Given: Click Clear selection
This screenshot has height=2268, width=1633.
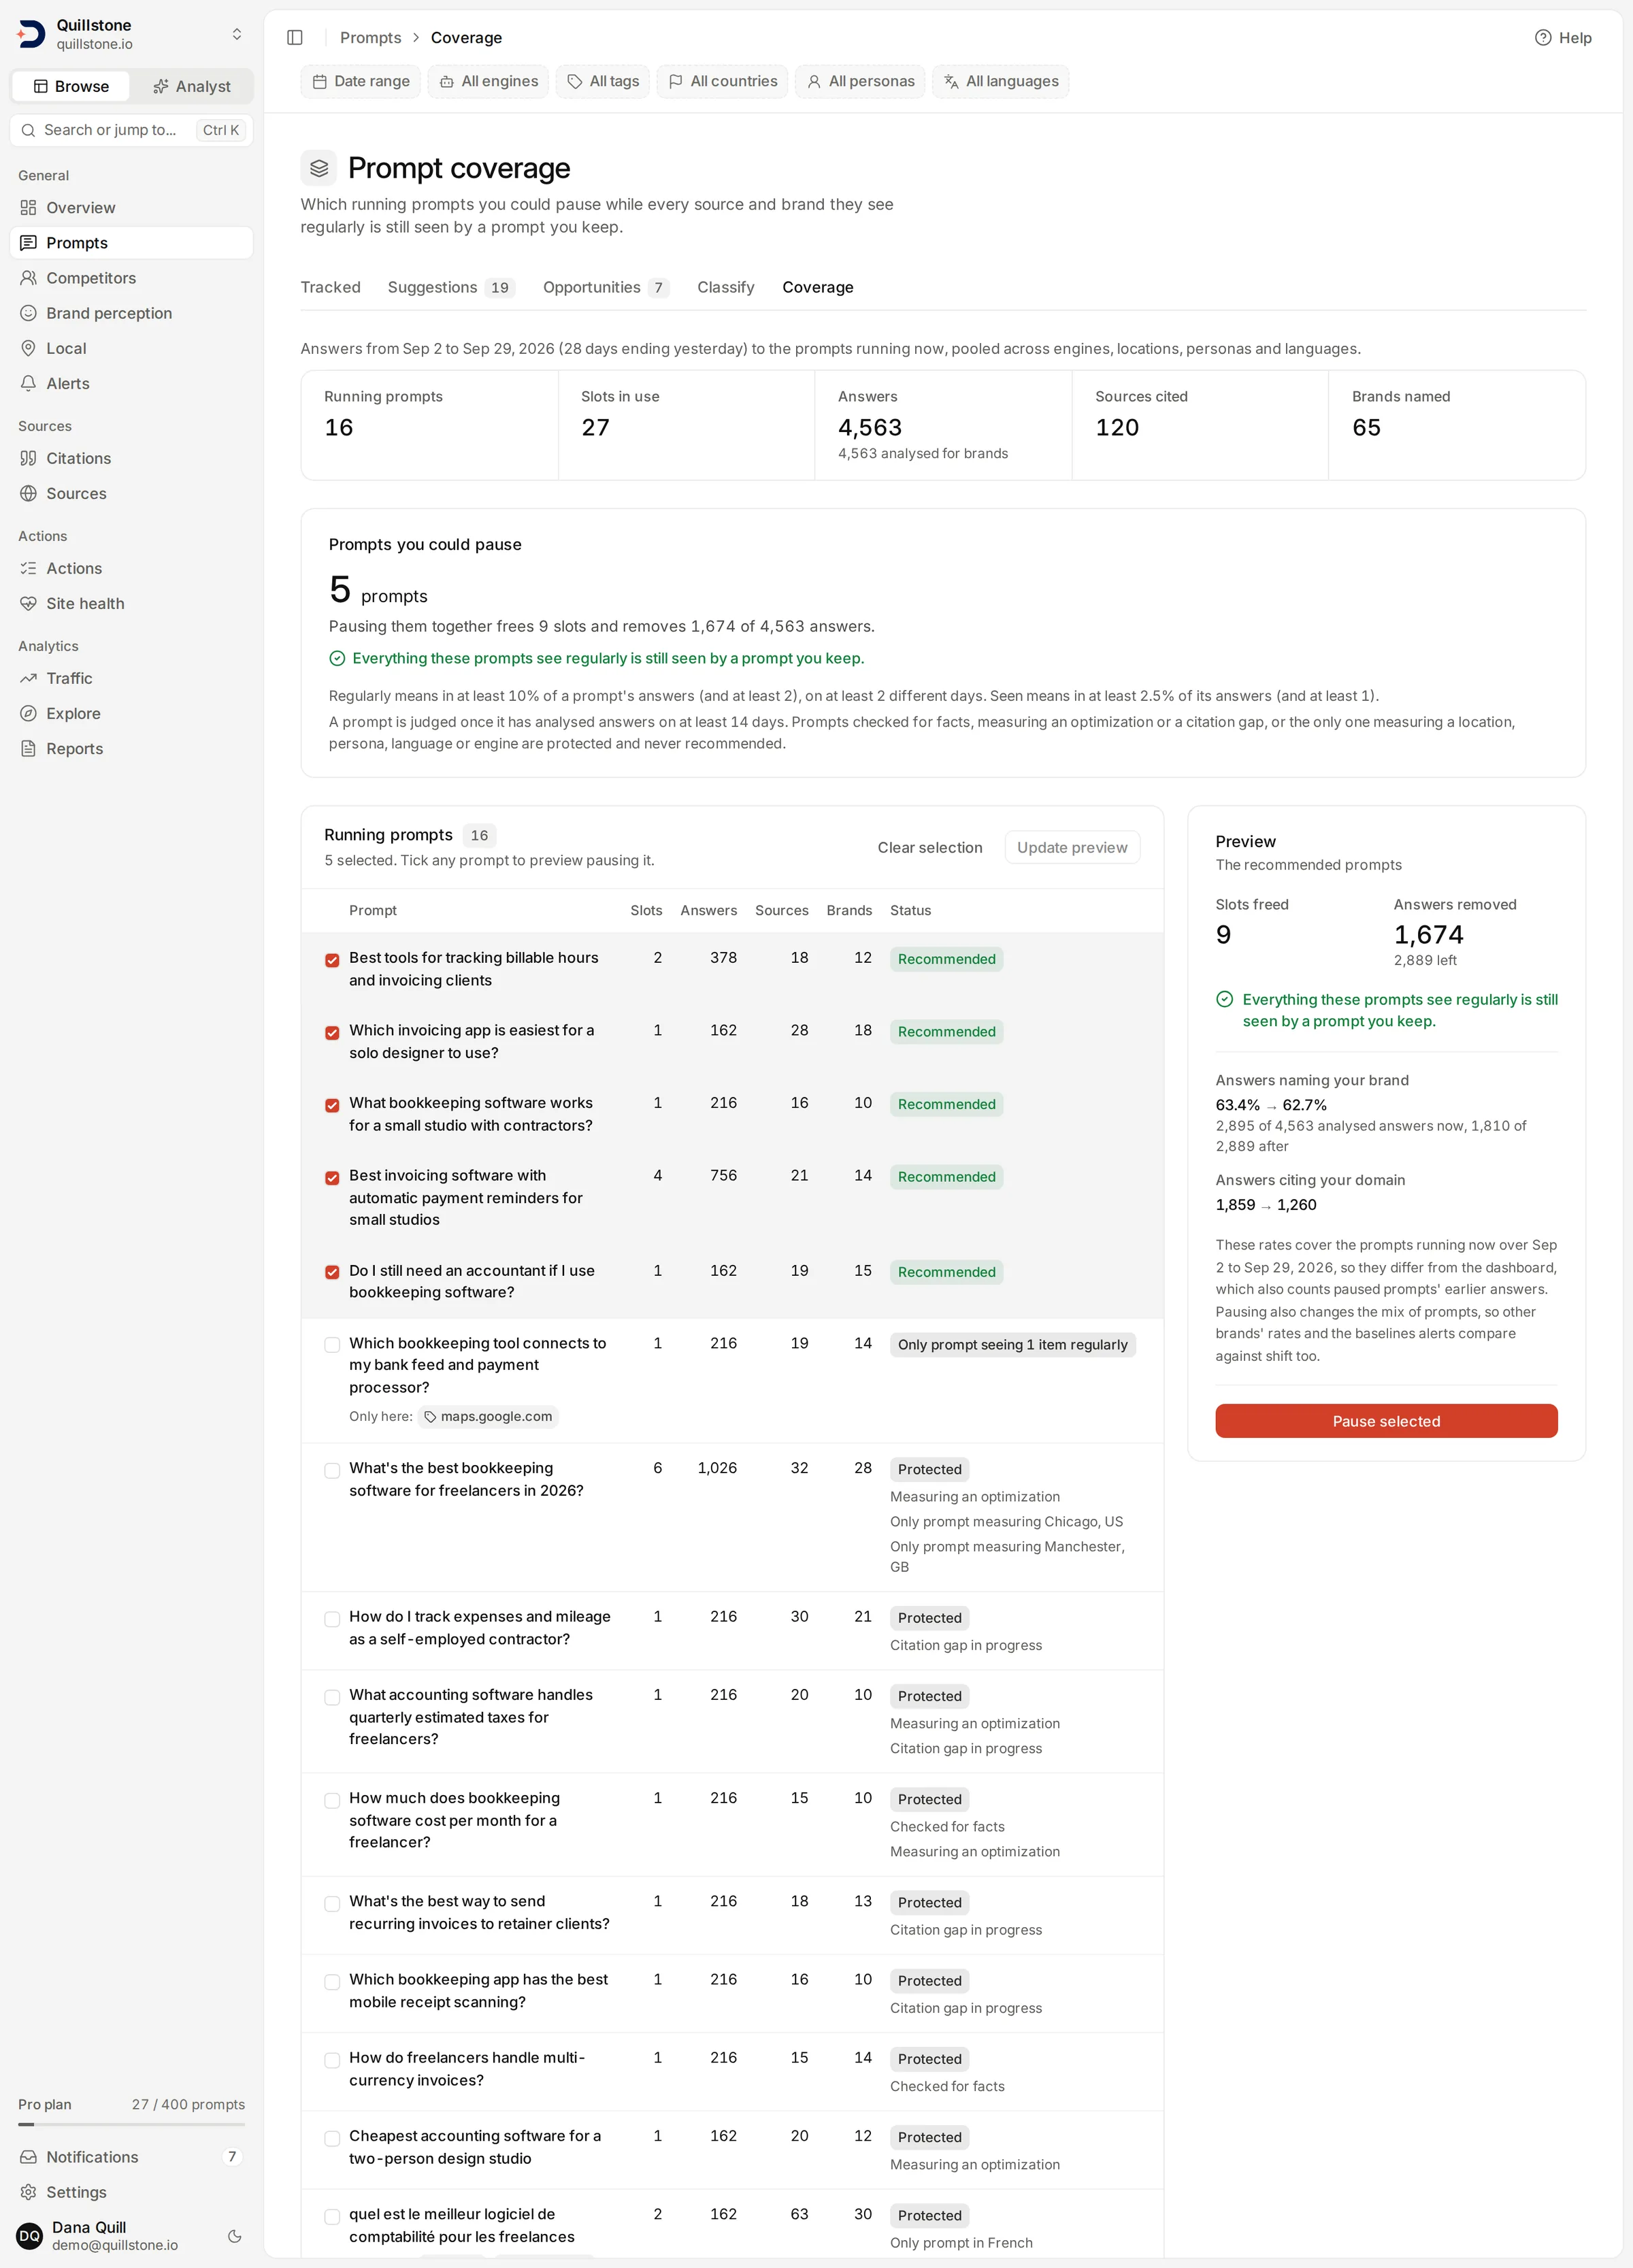Looking at the screenshot, I should click(930, 847).
